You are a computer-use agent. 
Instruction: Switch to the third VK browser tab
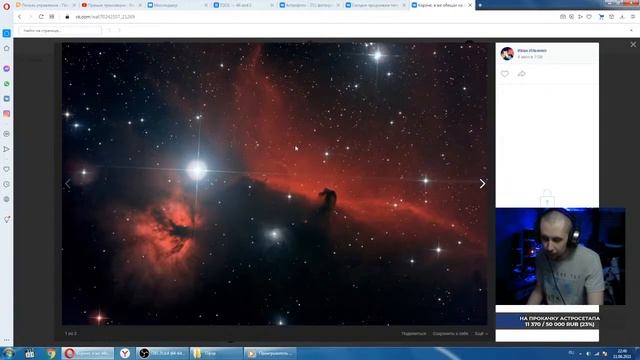pos(177,5)
